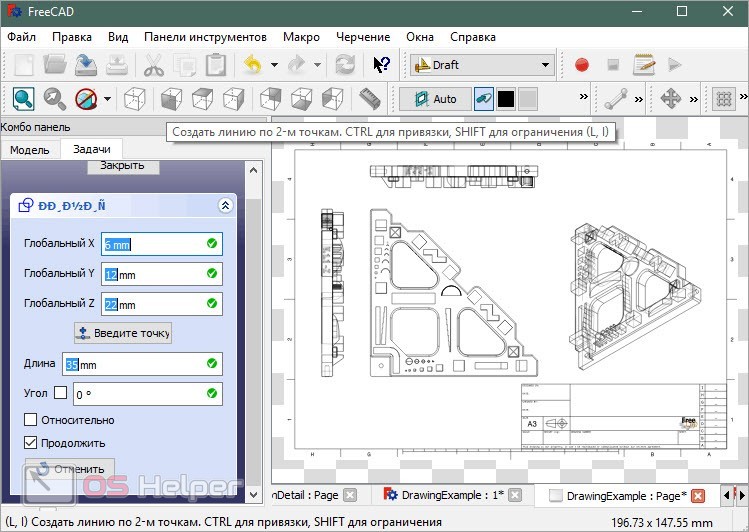This screenshot has height=532, width=749.
Task: Click the Fit all zoom icon
Action: click(23, 99)
